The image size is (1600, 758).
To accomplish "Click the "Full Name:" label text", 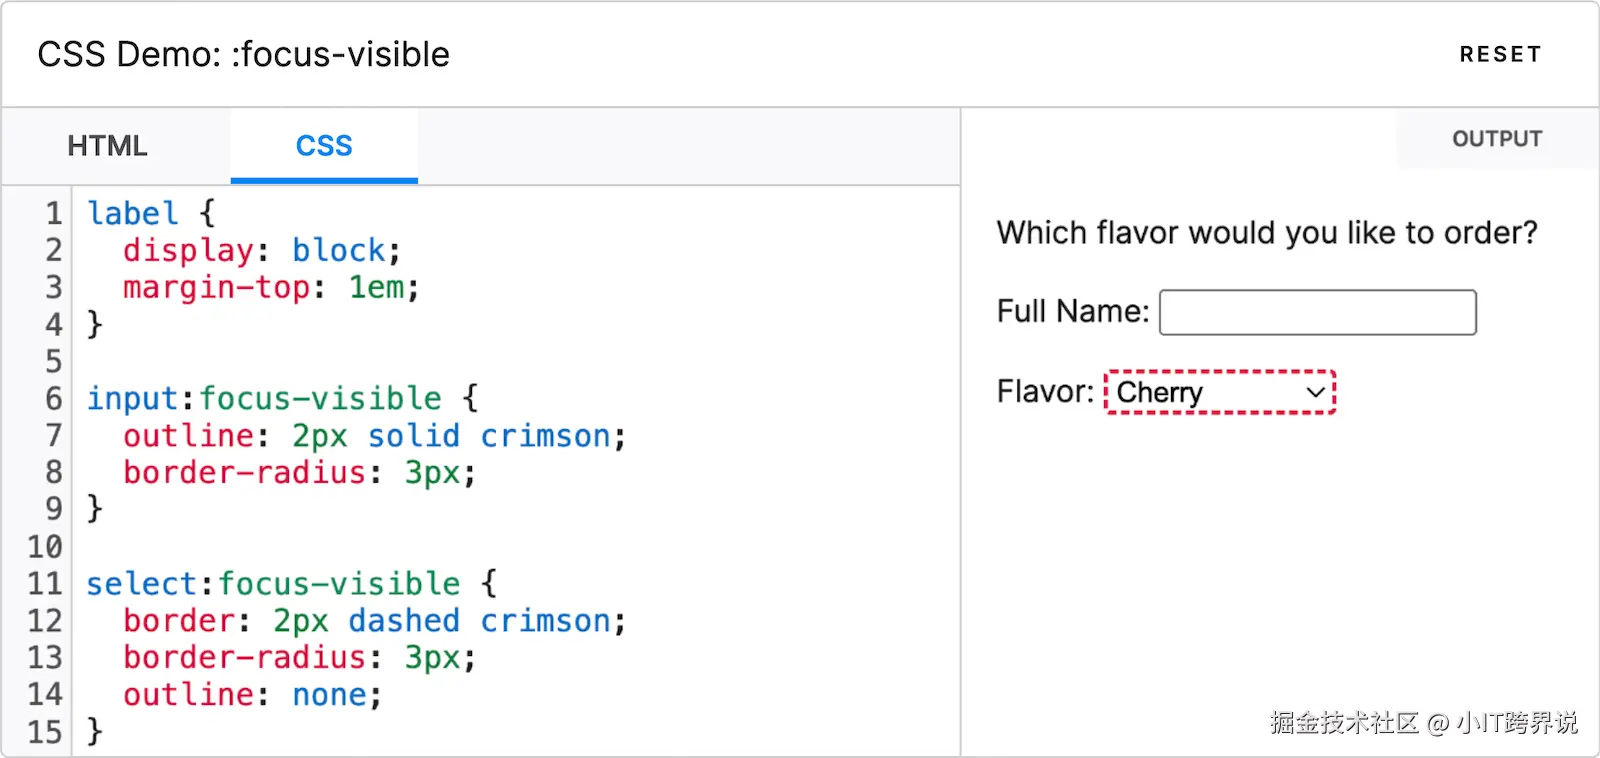I will [x=1072, y=312].
